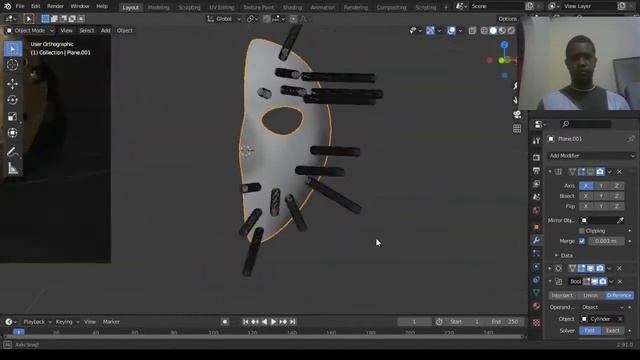Viewport: 640px width, 360px height.
Task: Remove the Mirror modifier with X
Action: 620,172
